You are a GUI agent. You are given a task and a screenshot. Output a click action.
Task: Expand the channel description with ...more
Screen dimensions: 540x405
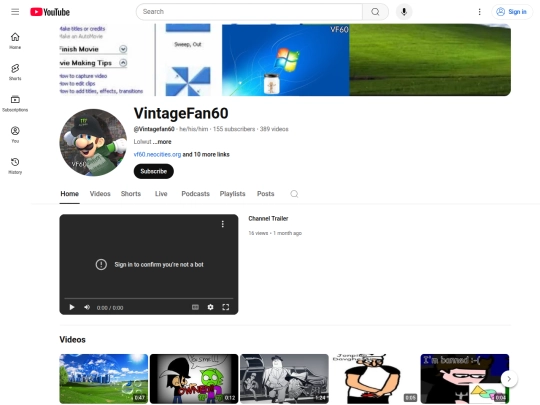coord(162,142)
